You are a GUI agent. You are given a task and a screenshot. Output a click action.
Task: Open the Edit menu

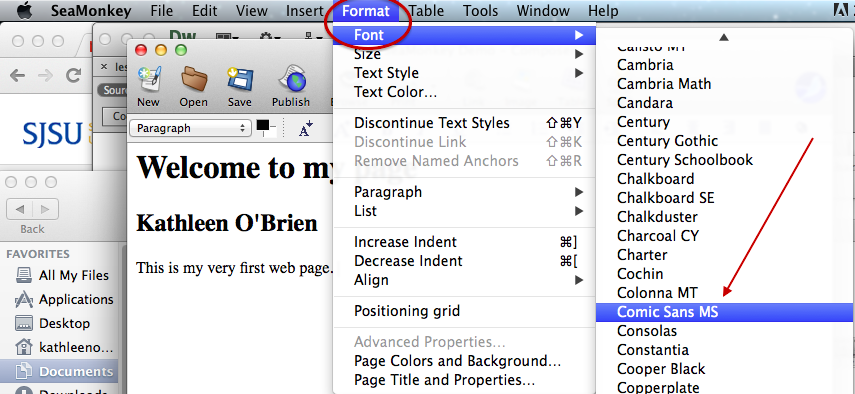coord(204,11)
